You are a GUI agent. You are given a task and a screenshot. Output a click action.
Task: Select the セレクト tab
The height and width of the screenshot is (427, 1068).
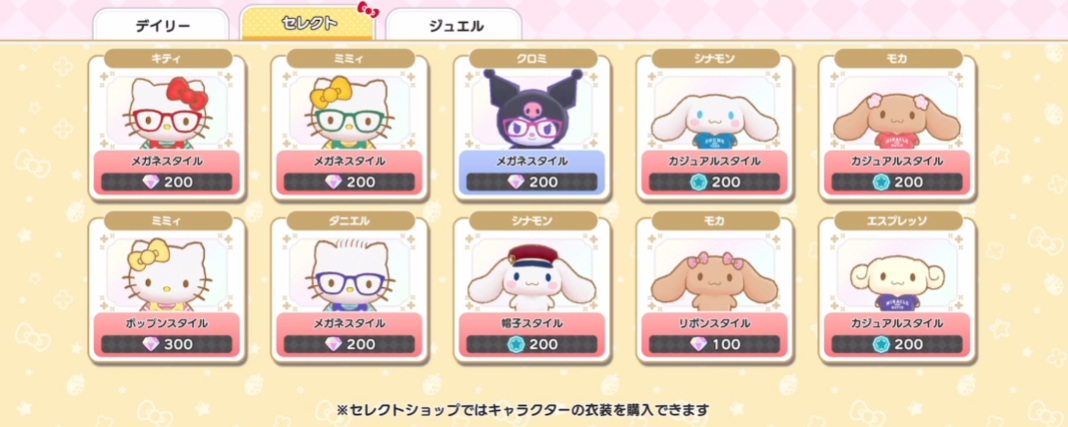point(307,23)
